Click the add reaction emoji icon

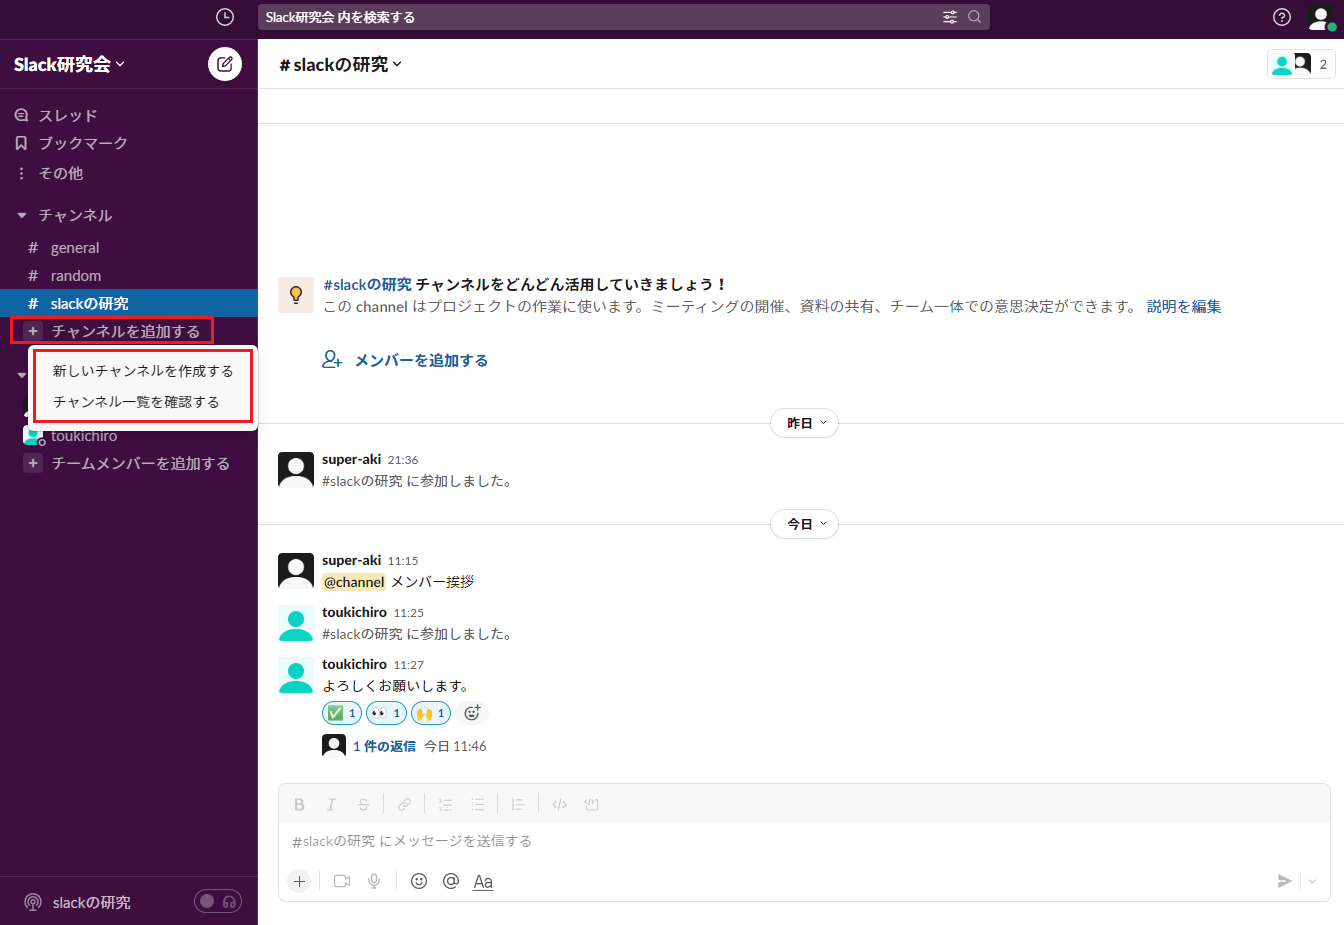[473, 713]
